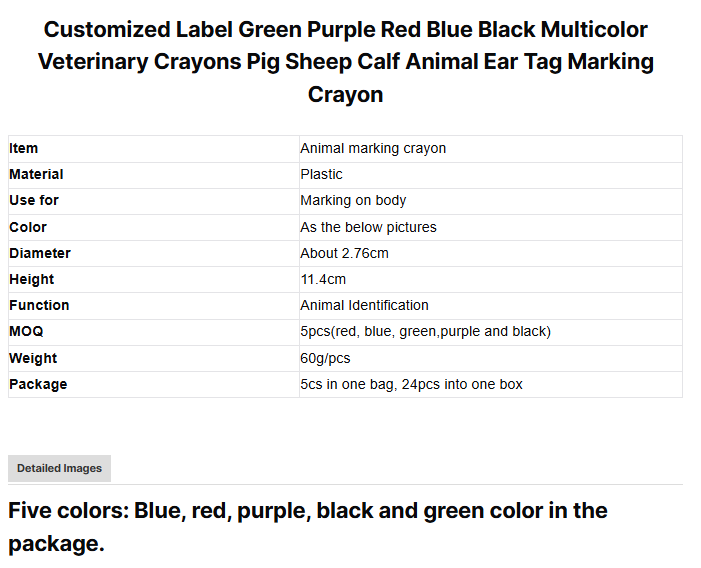Viewport: 701px width, 568px height.
Task: Select the 'Animal Identification' cell
Action: point(364,305)
